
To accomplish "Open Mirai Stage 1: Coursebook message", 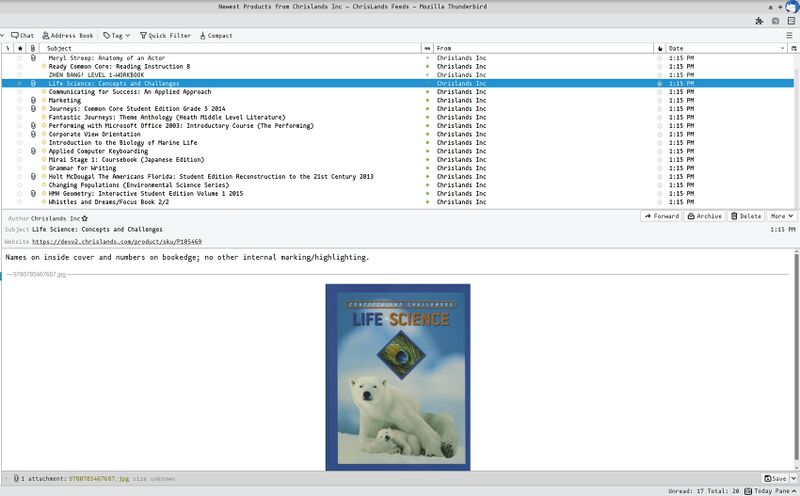I will pos(127,160).
